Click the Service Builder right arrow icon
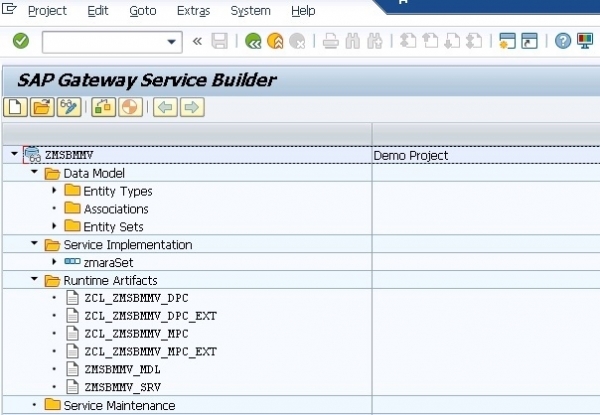600x415 pixels. [x=192, y=107]
